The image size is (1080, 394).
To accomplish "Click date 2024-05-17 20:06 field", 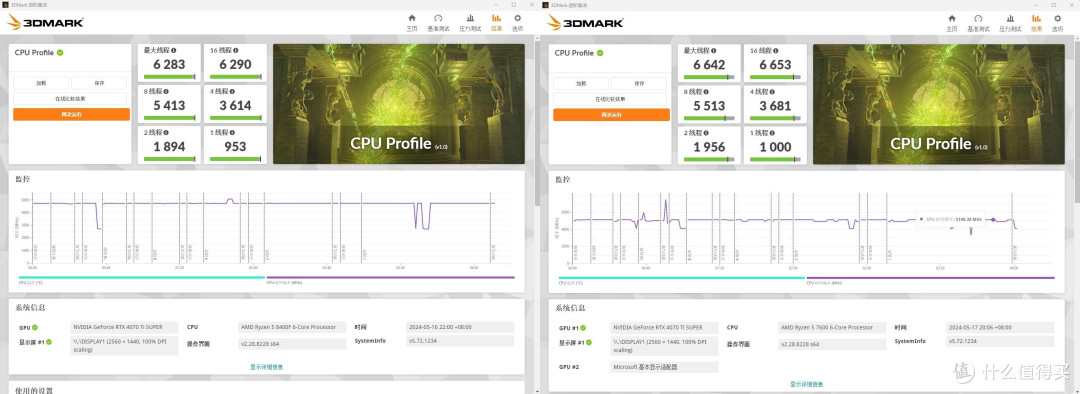I will (x=1000, y=327).
